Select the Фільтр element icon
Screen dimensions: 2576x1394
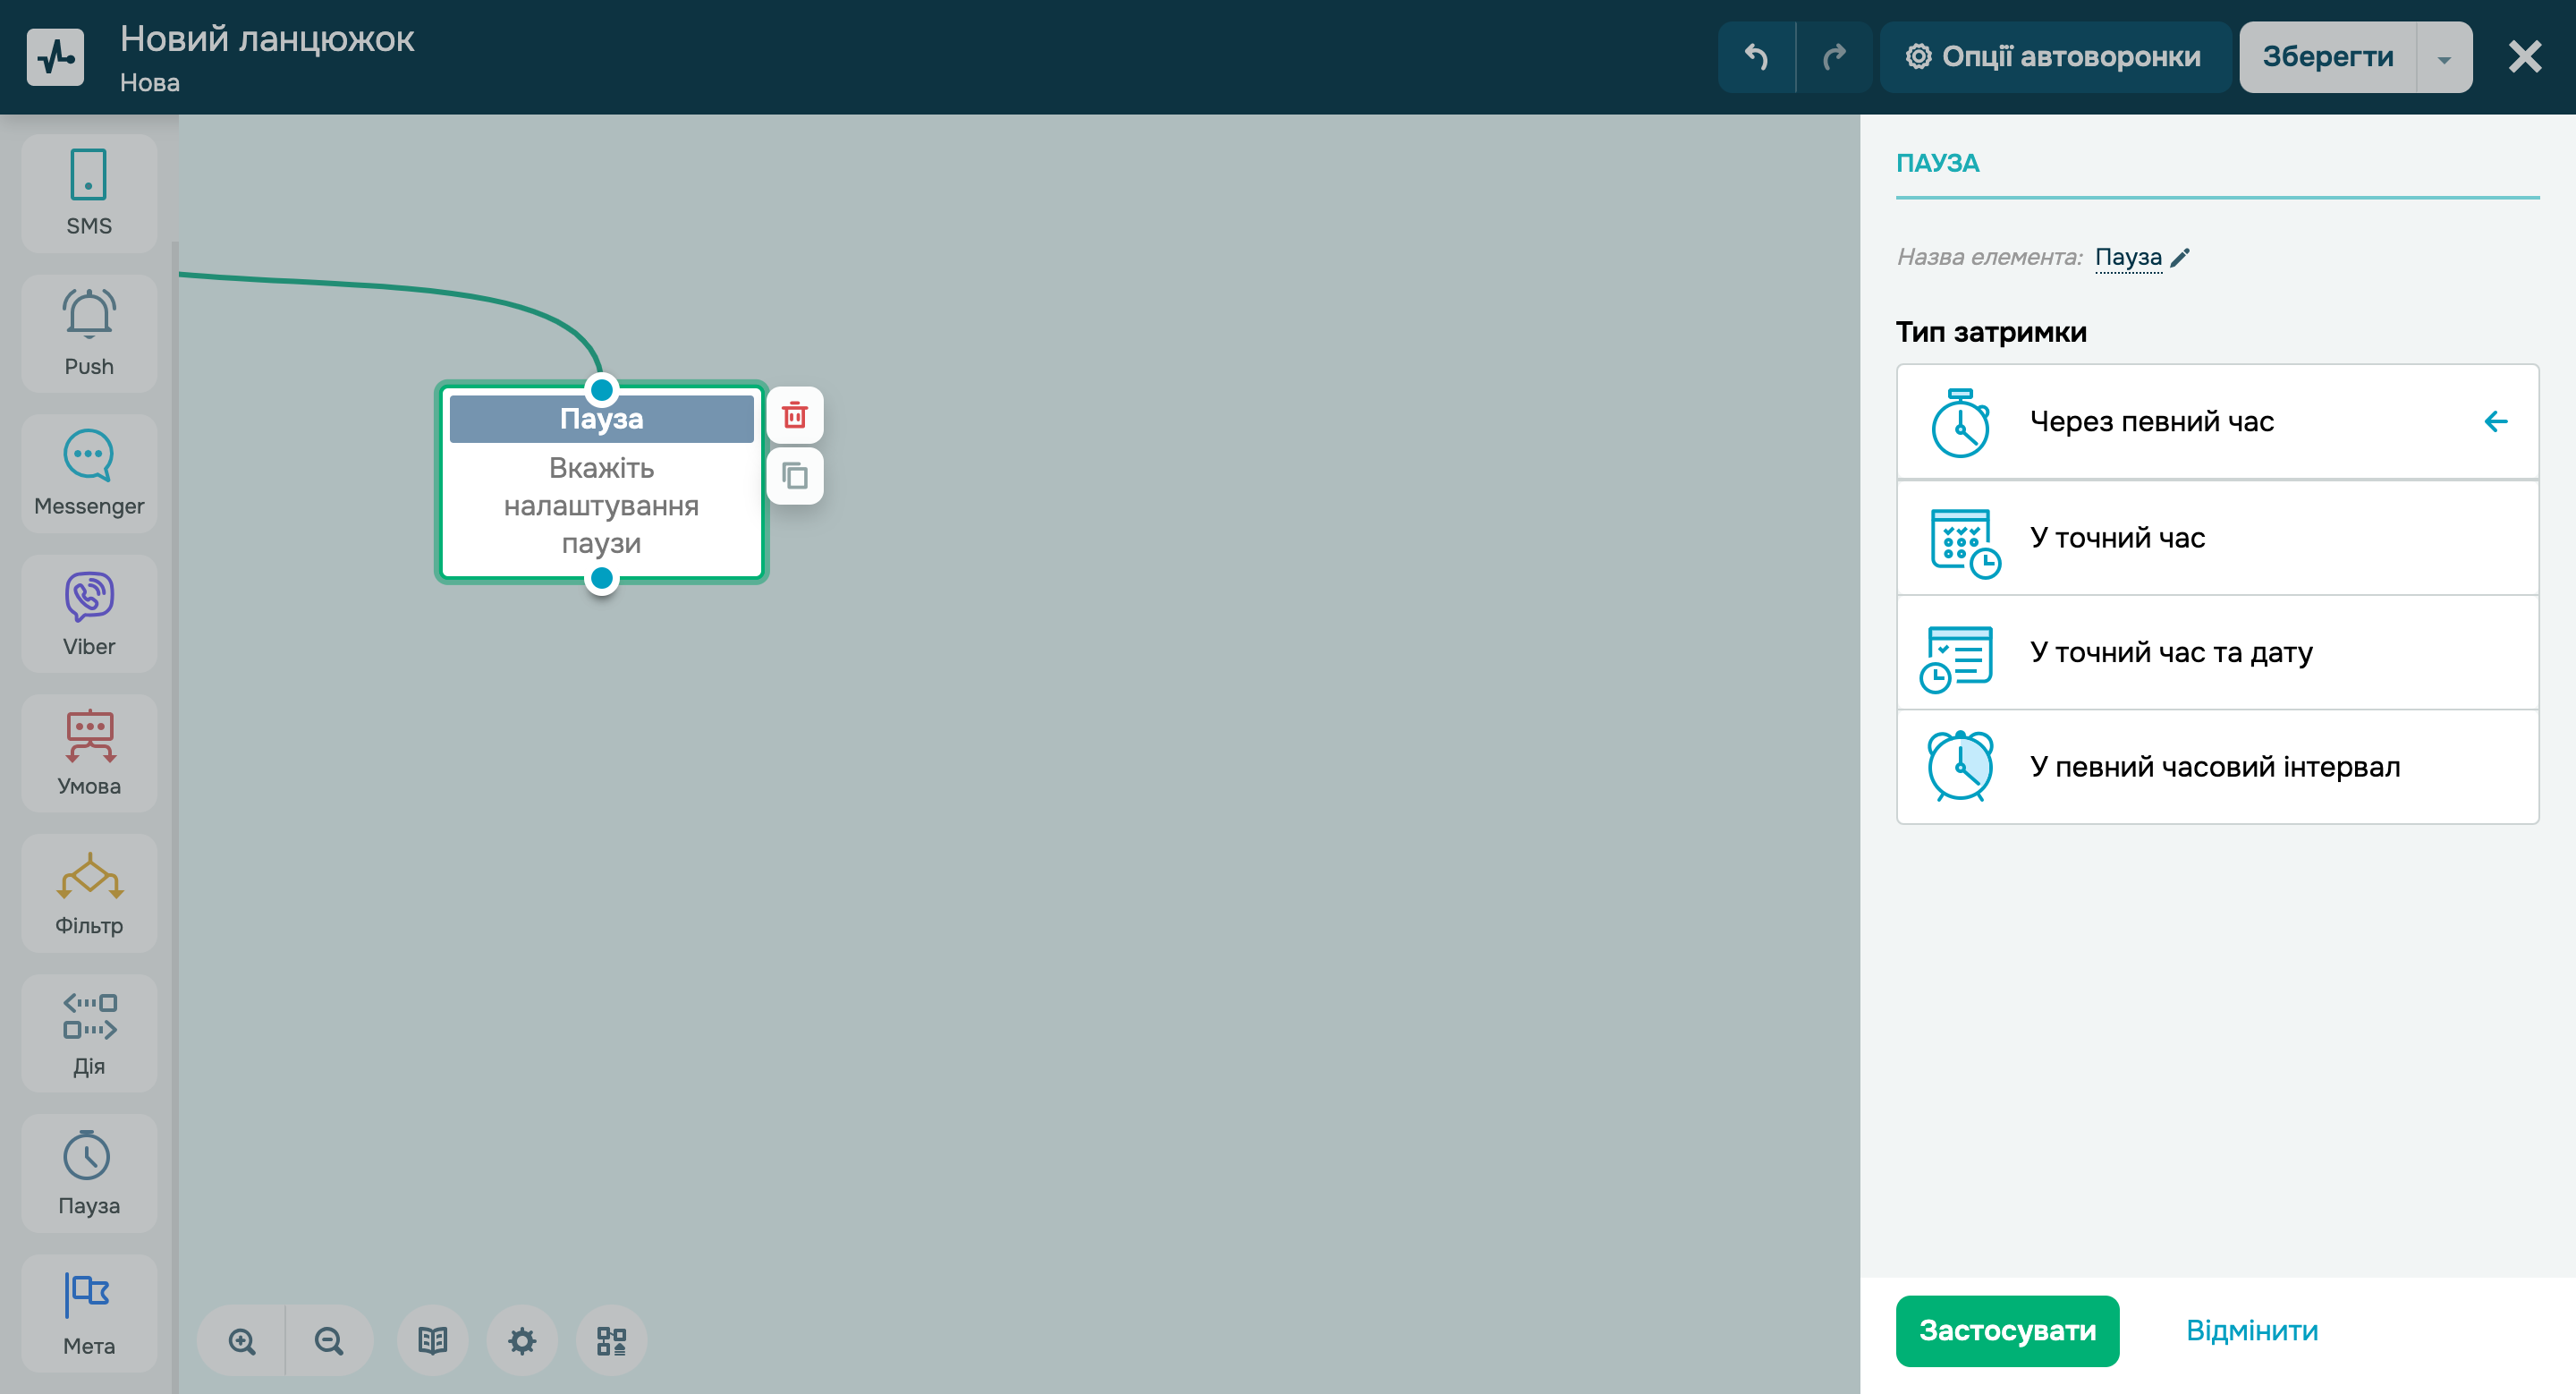[89, 893]
